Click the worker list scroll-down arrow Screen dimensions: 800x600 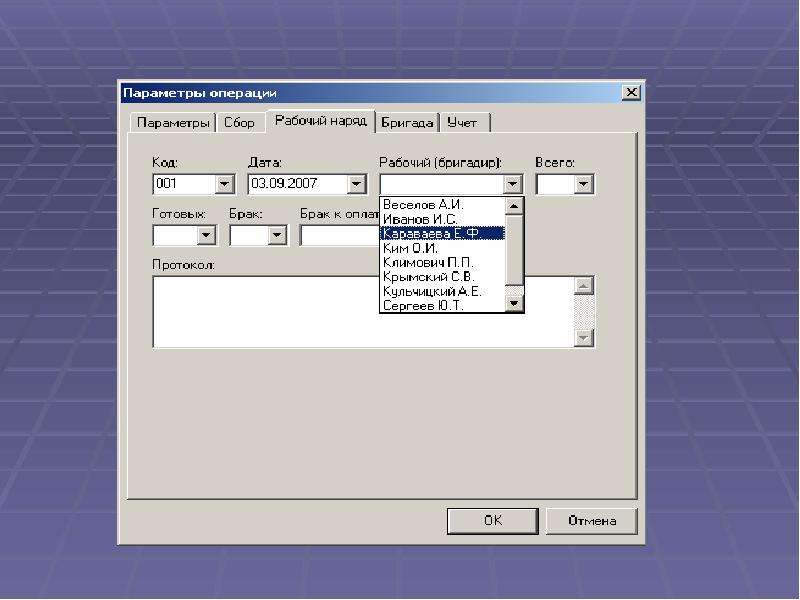tap(514, 304)
